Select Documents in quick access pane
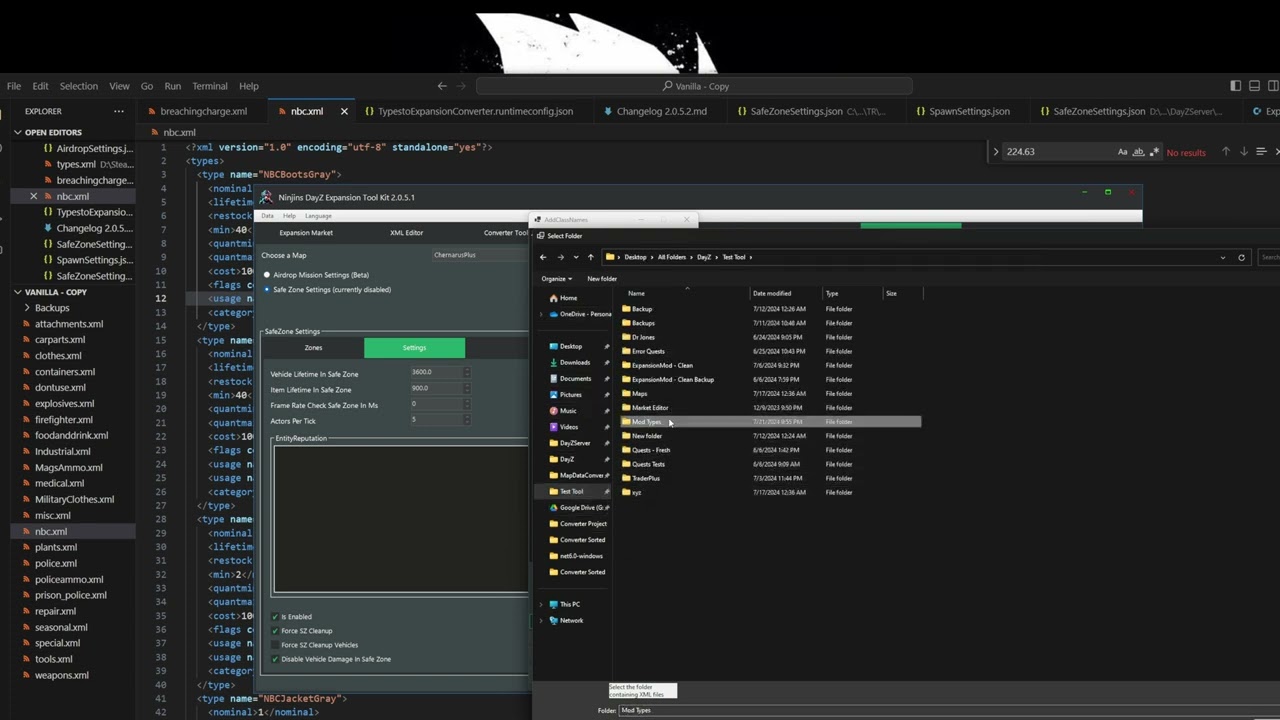Image resolution: width=1280 pixels, height=720 pixels. pos(575,378)
